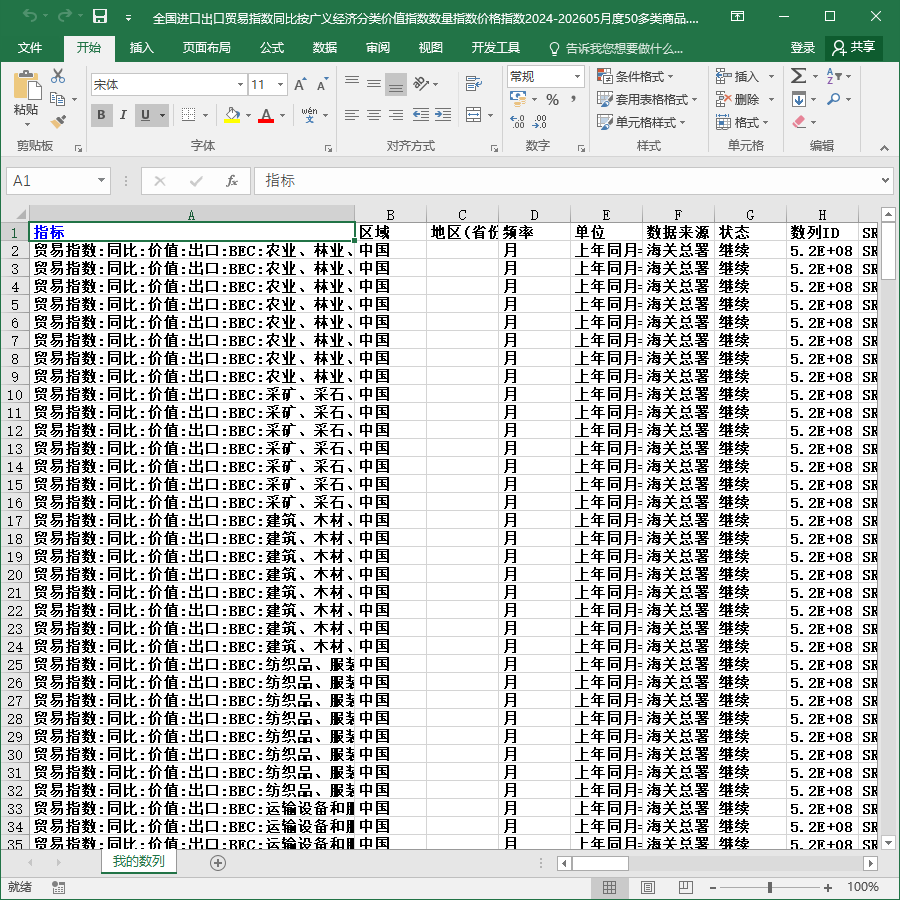This screenshot has width=900, height=900.
Task: Switch to the 数据 ribbon tab
Action: coord(324,48)
